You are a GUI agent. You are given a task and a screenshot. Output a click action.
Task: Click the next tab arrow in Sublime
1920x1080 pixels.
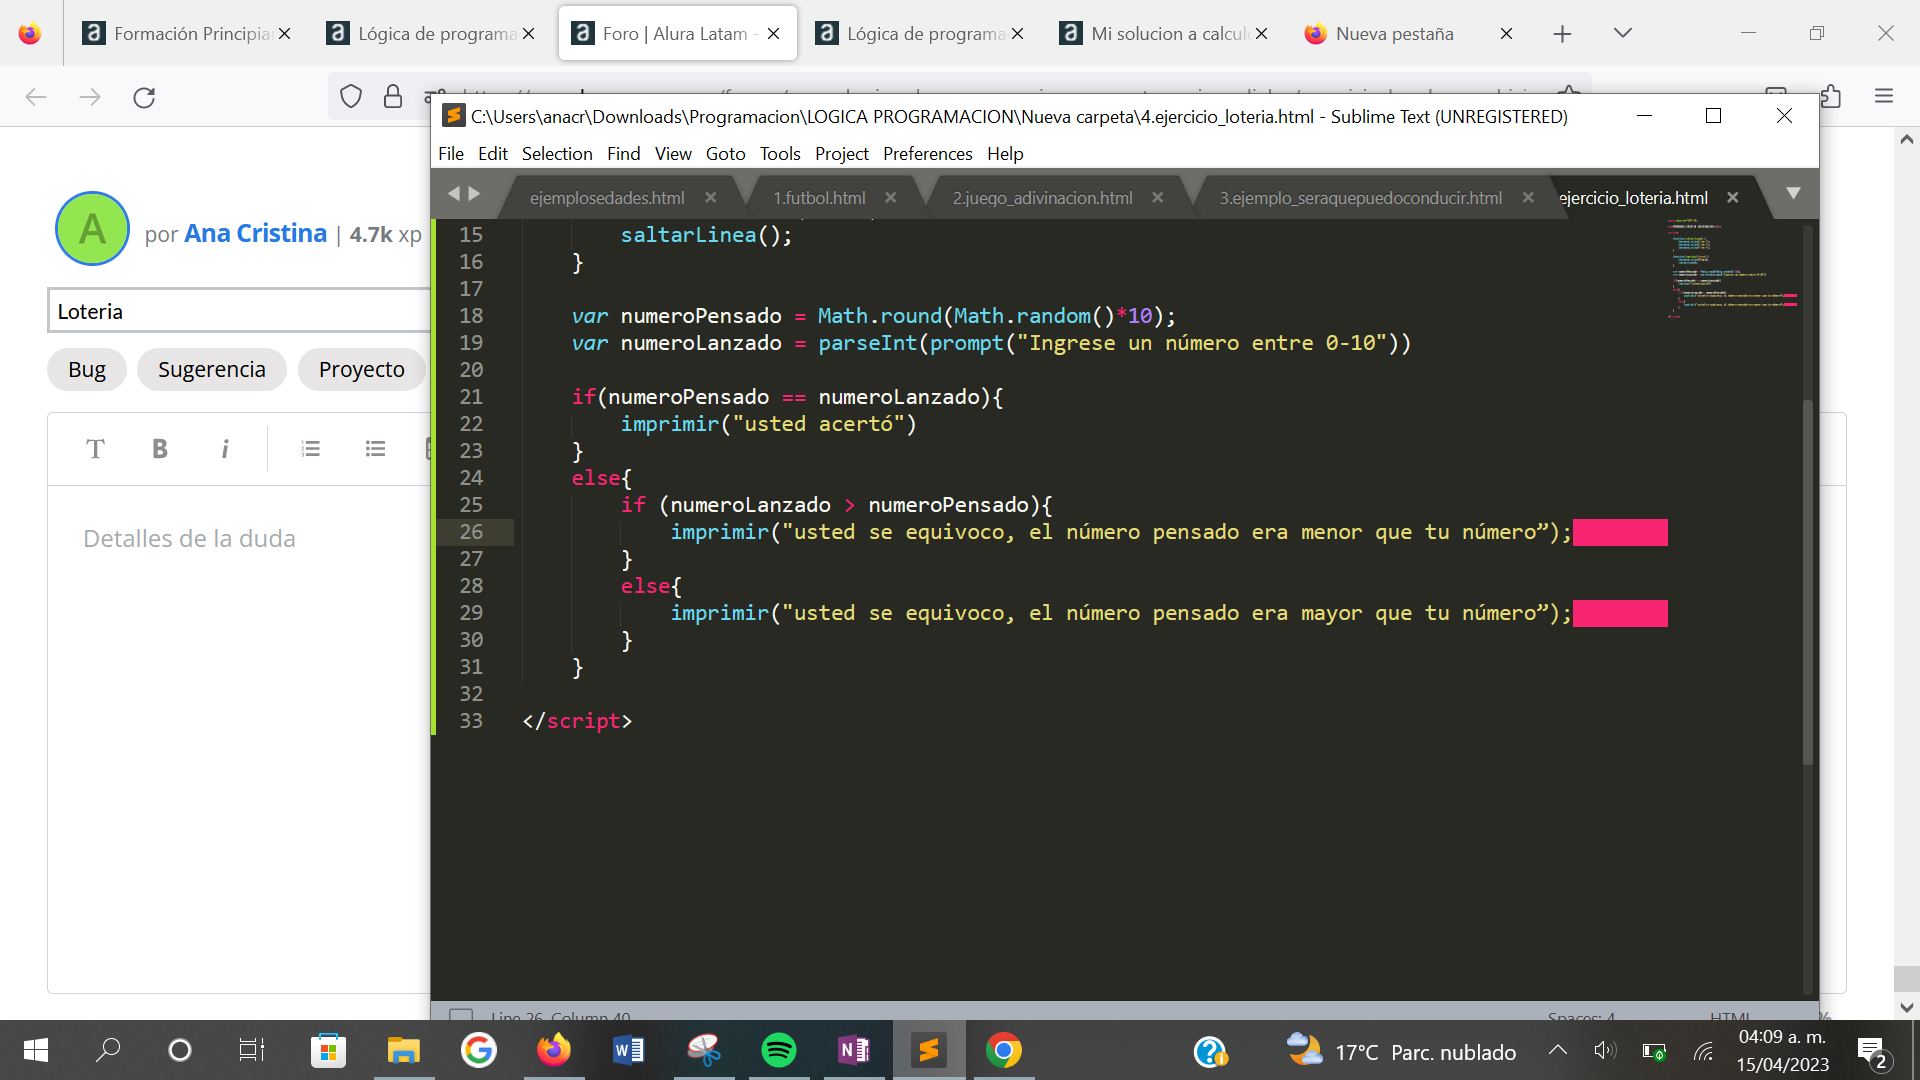click(474, 194)
